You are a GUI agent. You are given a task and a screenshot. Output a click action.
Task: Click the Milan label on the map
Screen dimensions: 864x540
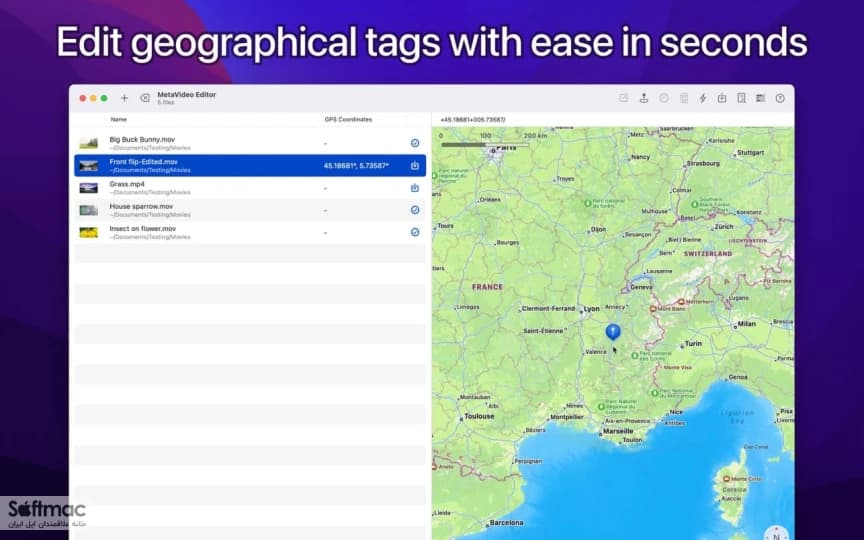click(747, 324)
